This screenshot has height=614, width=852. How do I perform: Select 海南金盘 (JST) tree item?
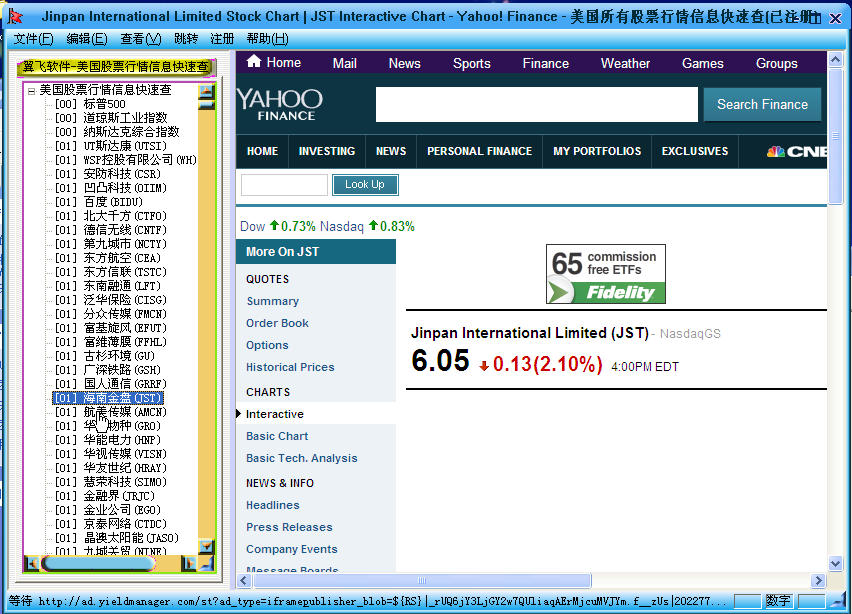(x=108, y=398)
